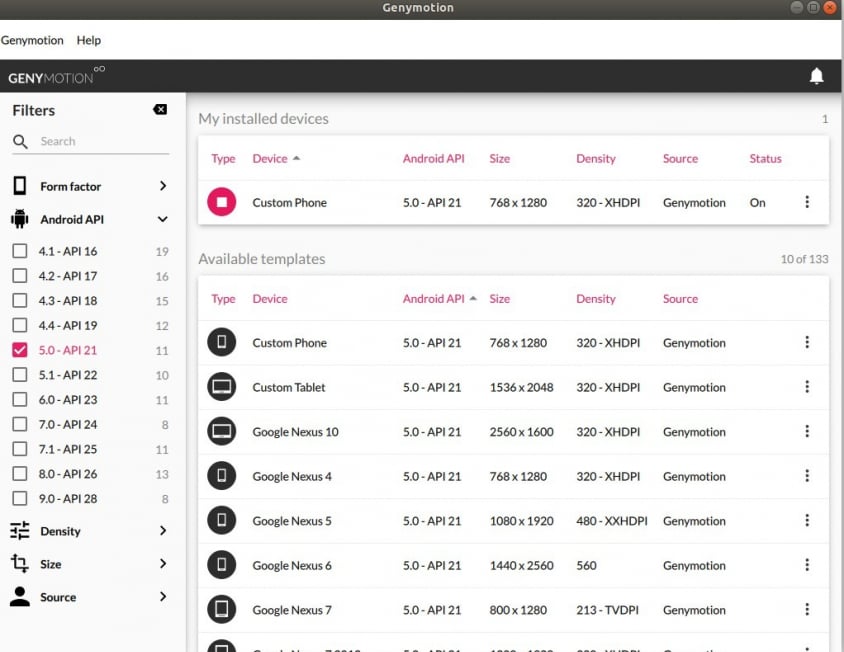Click the Custom Tablet template icon
Viewport: 844px width, 652px height.
(x=221, y=387)
